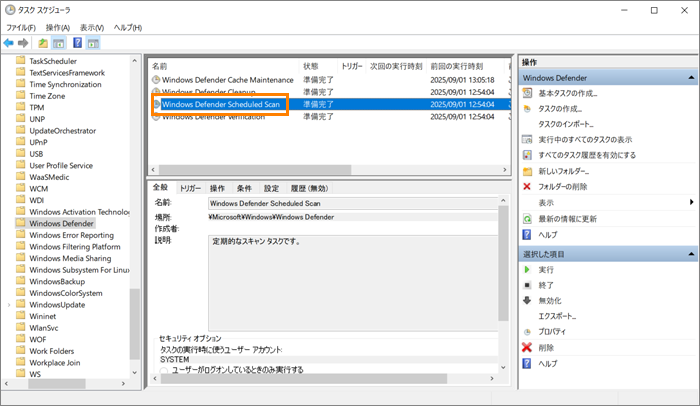The width and height of the screenshot is (700, 406).
Task: Click the Windows Defender folder icon in tree
Action: [x=21, y=223]
